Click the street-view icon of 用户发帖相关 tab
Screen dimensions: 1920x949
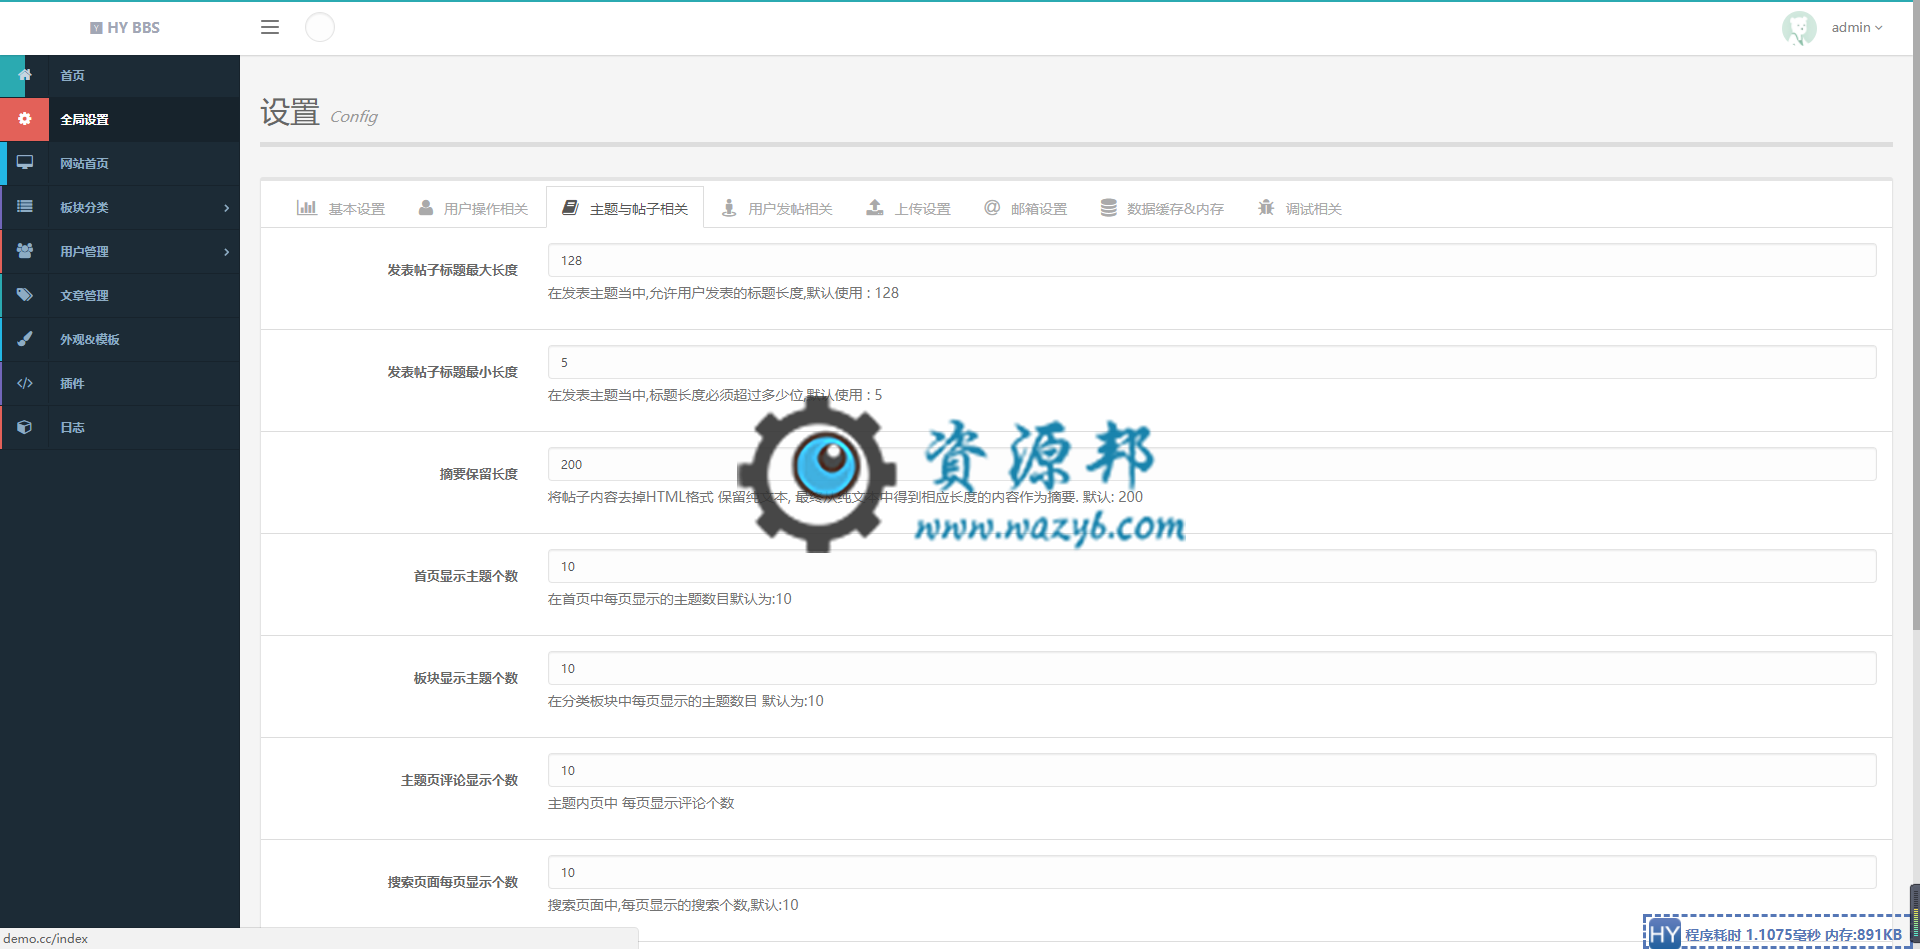[x=729, y=207]
